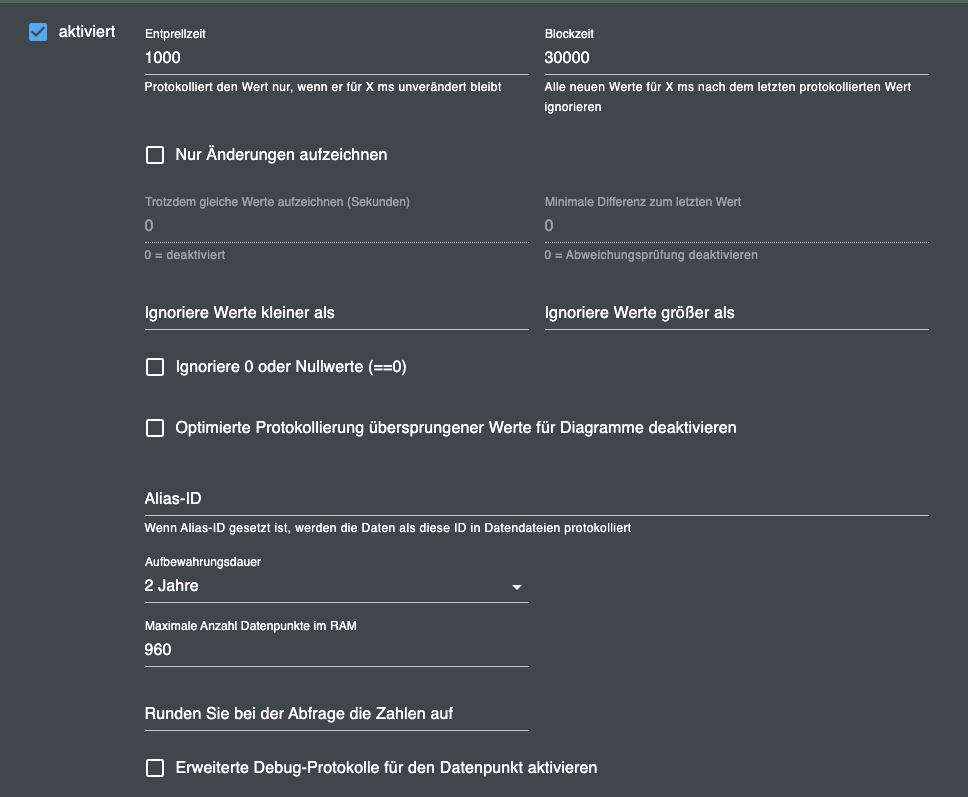Click the Erweiterte Debug-Protokolle label text
Viewport: 968px width, 797px height.
point(386,768)
